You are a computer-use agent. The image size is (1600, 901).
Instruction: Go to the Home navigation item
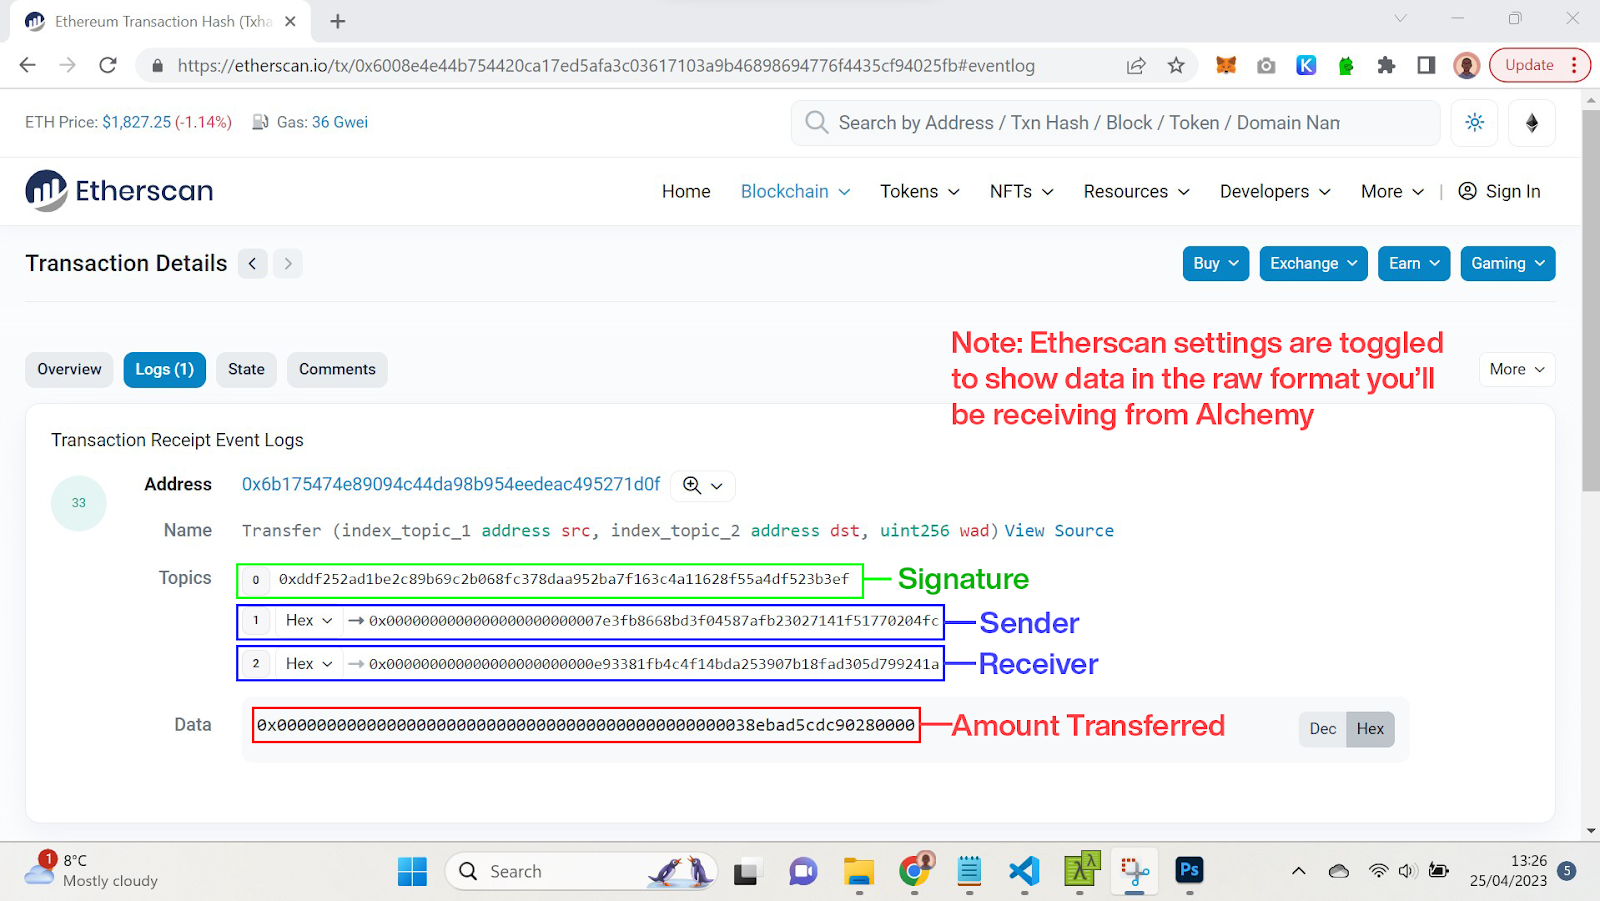point(686,192)
